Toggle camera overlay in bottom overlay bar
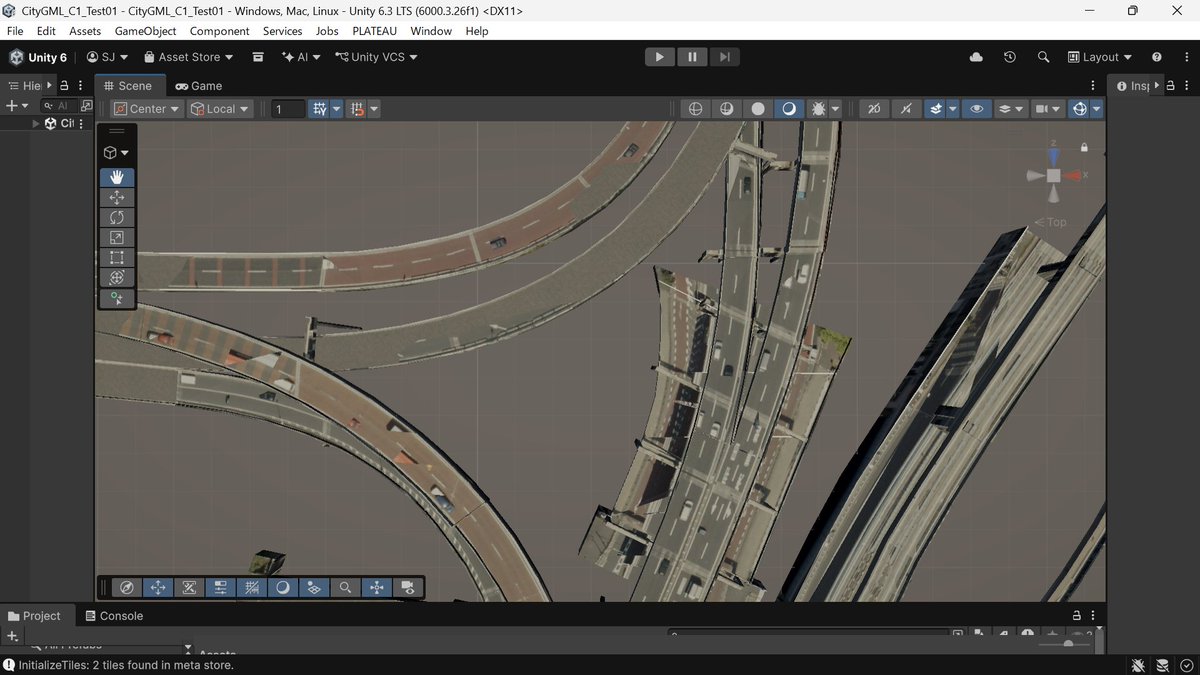Image resolution: width=1200 pixels, height=675 pixels. point(407,588)
